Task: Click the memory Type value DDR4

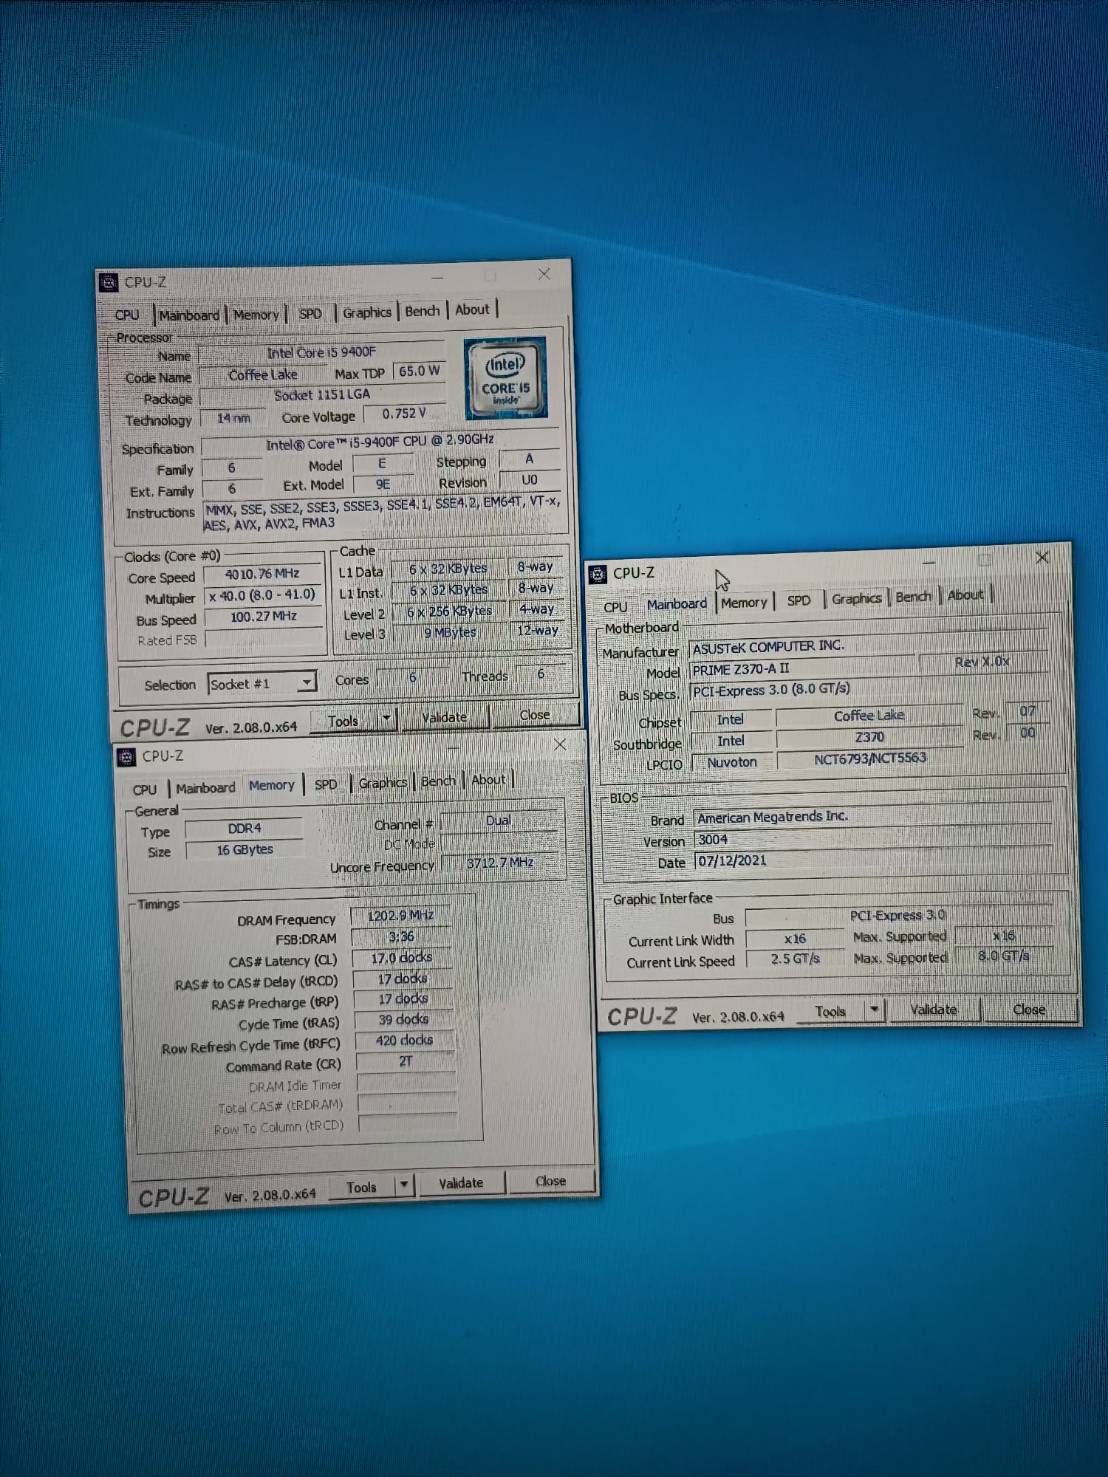Action: click(244, 829)
